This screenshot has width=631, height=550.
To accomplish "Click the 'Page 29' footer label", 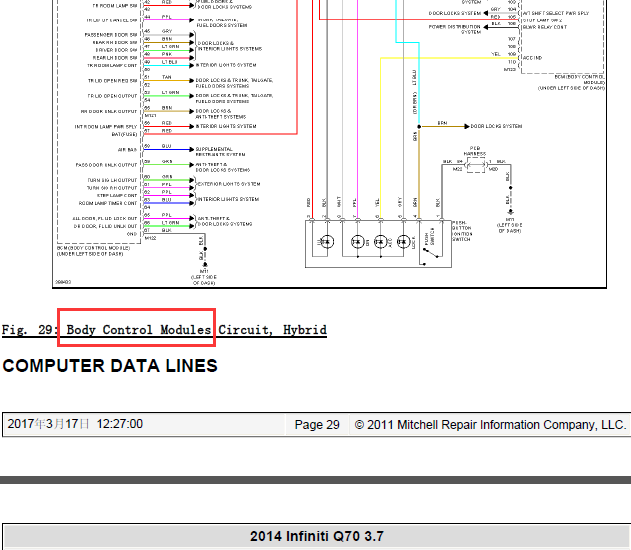I will point(317,424).
